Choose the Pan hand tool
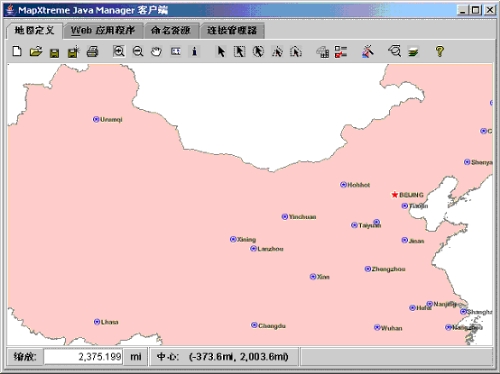Screen dimensions: 500x374 pyautogui.click(x=156, y=51)
